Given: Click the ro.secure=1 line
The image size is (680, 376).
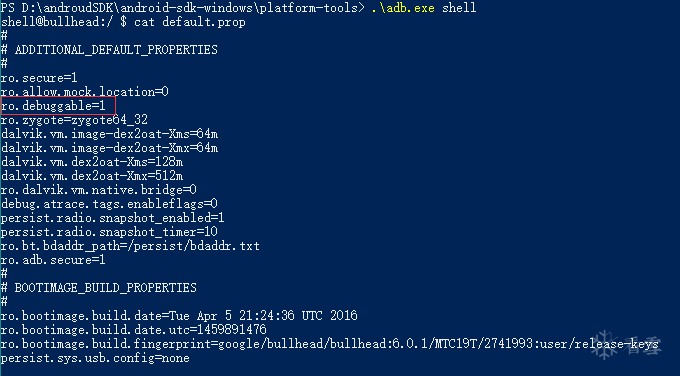Looking at the screenshot, I should [39, 78].
